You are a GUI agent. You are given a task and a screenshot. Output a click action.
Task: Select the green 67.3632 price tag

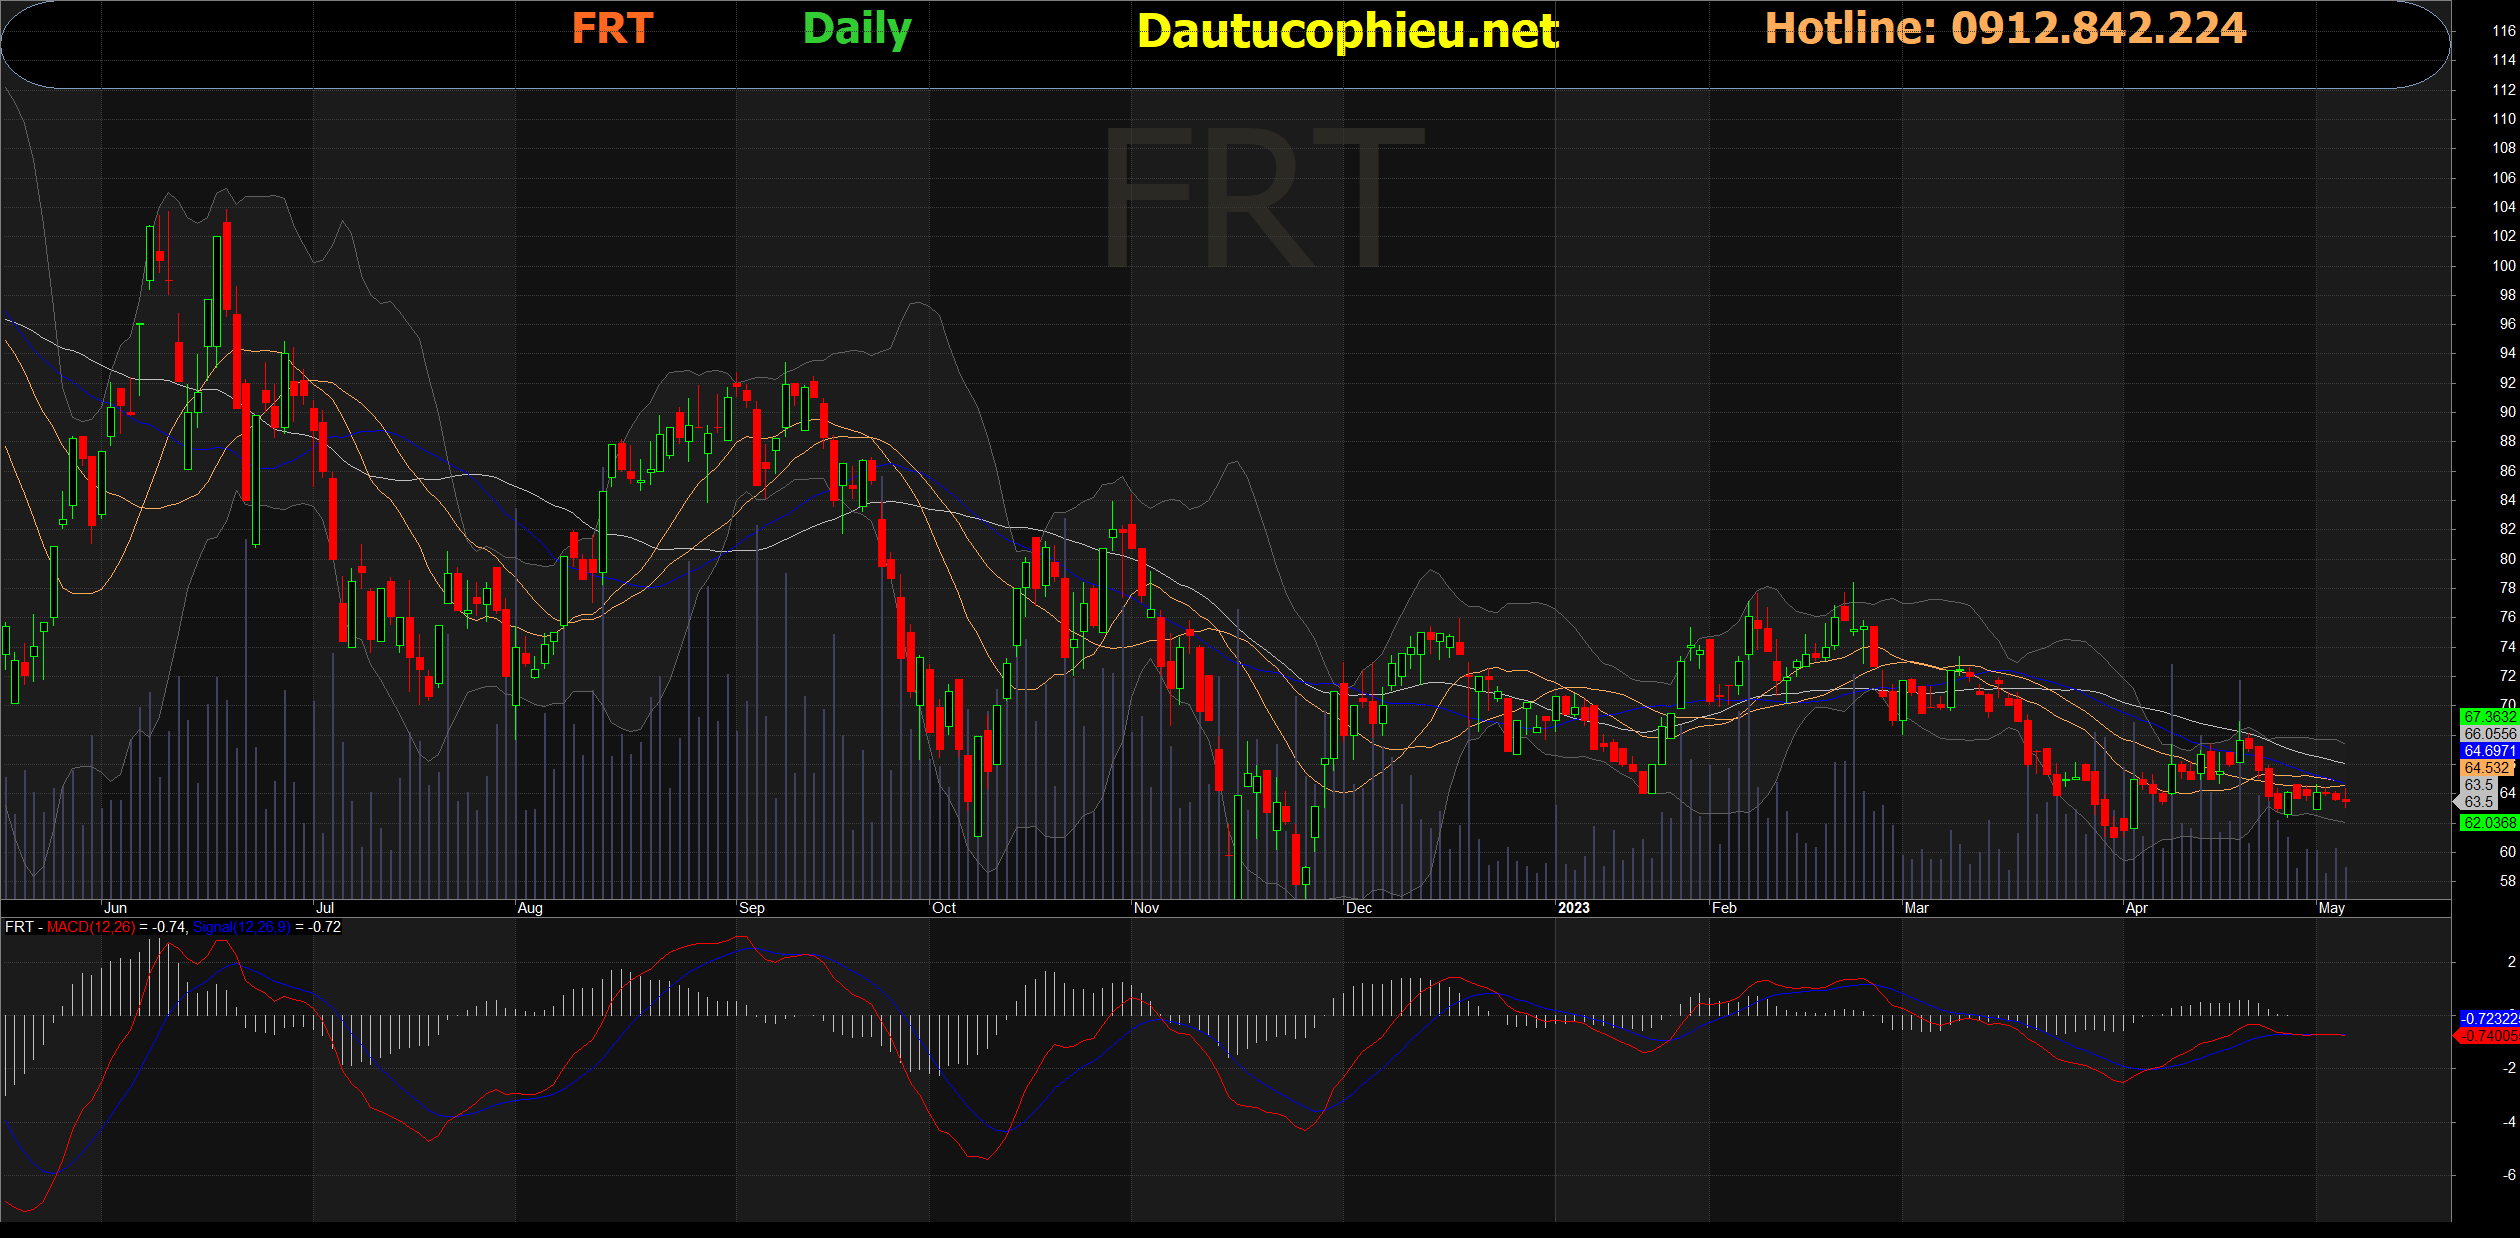pos(2488,717)
